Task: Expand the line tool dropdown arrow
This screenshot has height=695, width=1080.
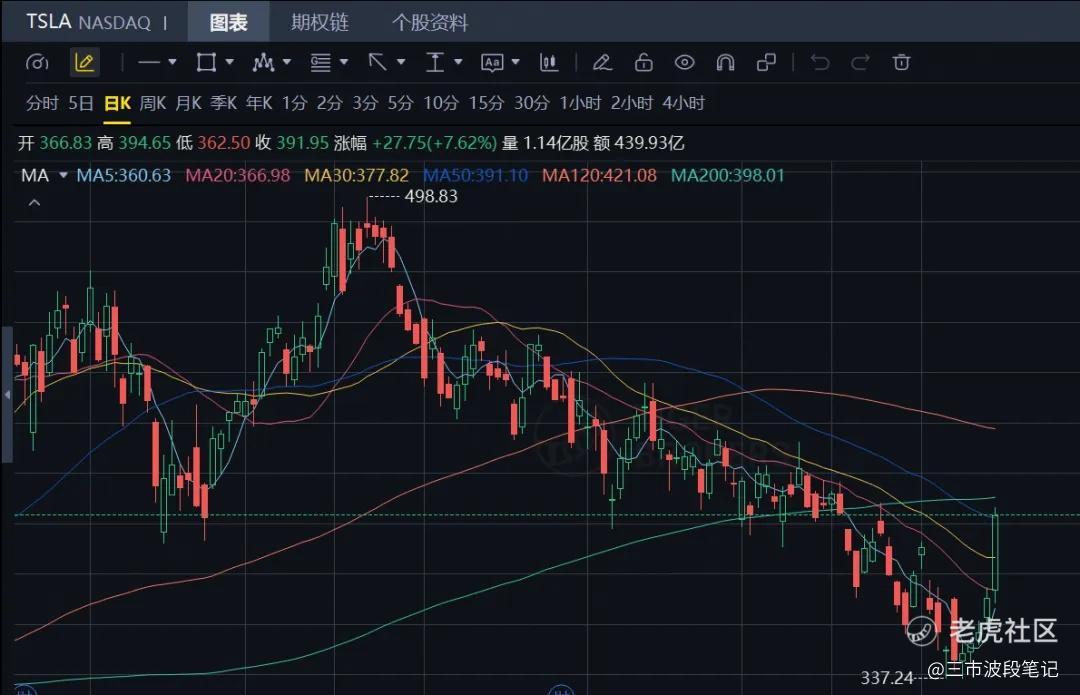Action: coord(172,63)
